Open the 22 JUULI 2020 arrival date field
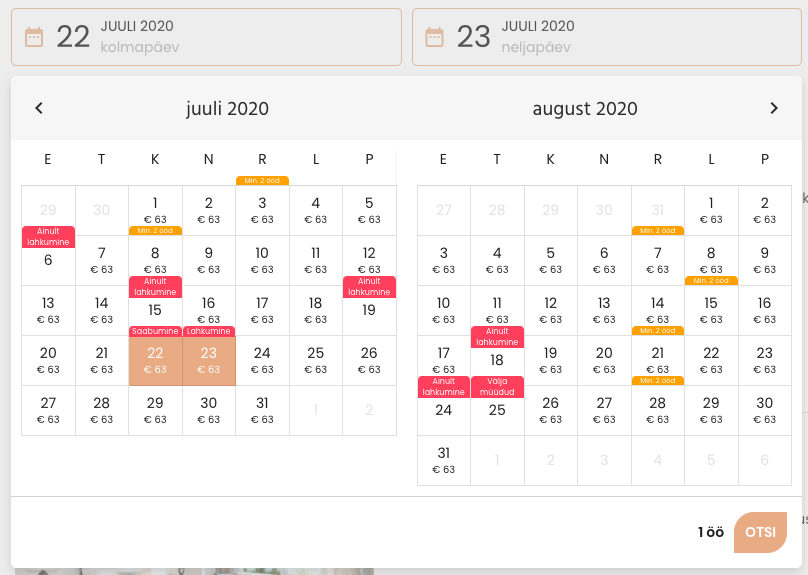Viewport: 808px width, 575px height. click(x=206, y=37)
